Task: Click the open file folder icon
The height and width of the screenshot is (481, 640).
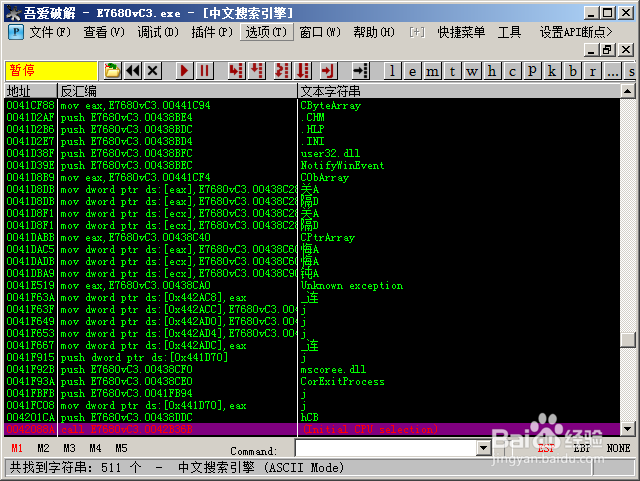Action: 112,71
